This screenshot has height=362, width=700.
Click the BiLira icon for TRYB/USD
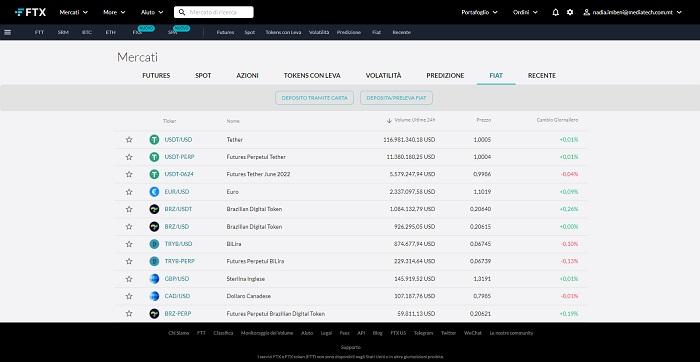[154, 244]
